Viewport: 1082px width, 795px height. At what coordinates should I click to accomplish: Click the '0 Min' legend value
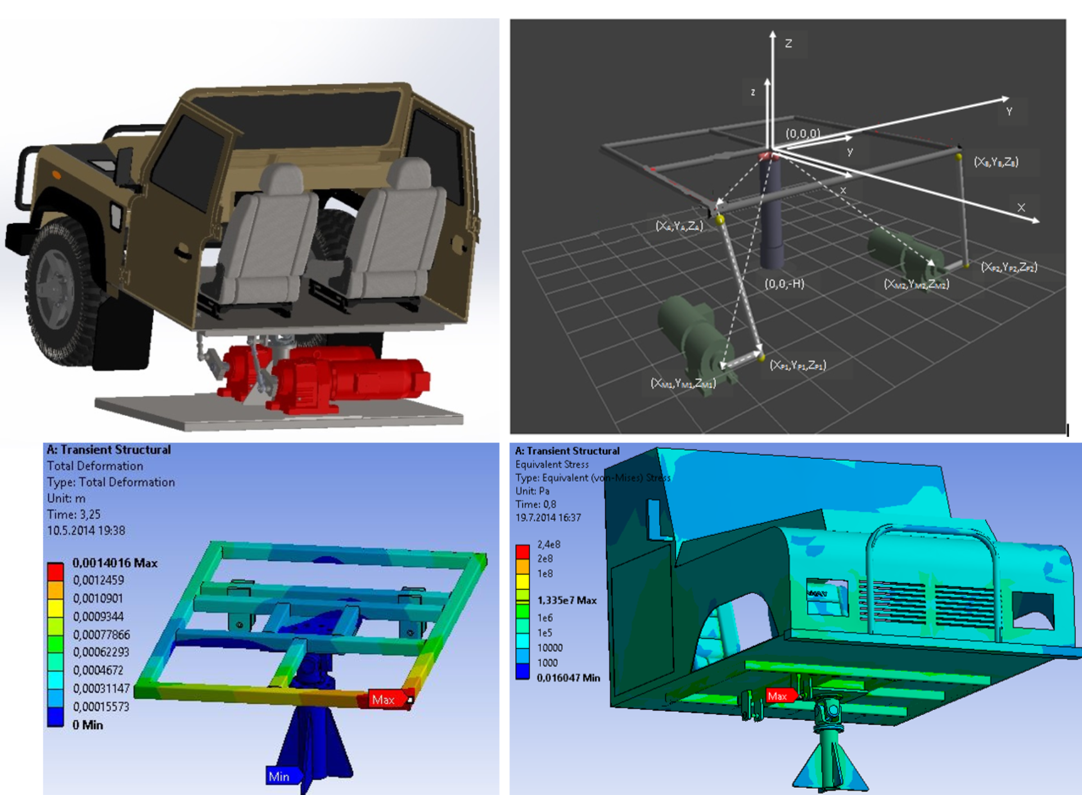click(88, 725)
